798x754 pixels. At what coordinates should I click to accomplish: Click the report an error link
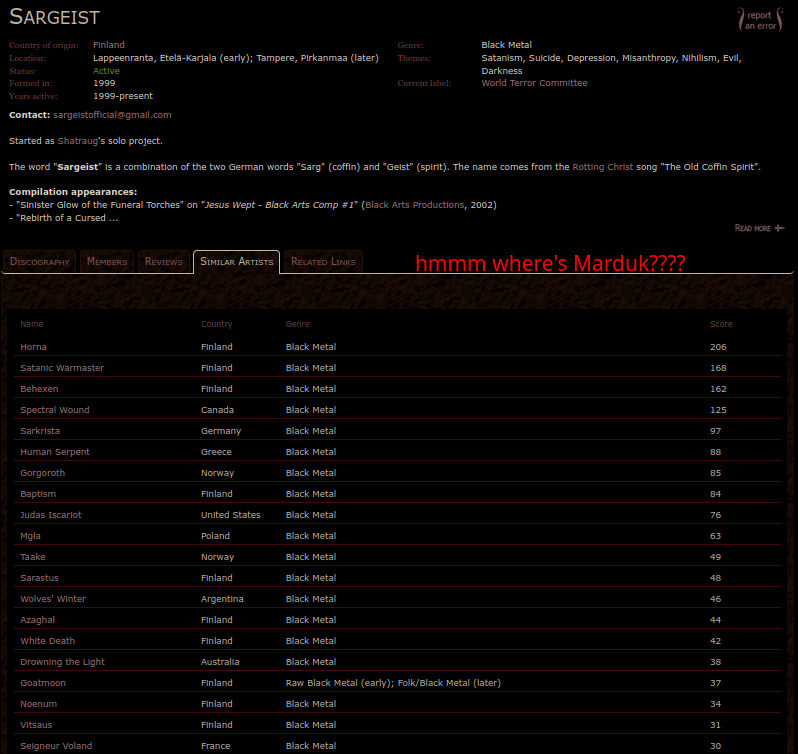pyautogui.click(x=761, y=20)
